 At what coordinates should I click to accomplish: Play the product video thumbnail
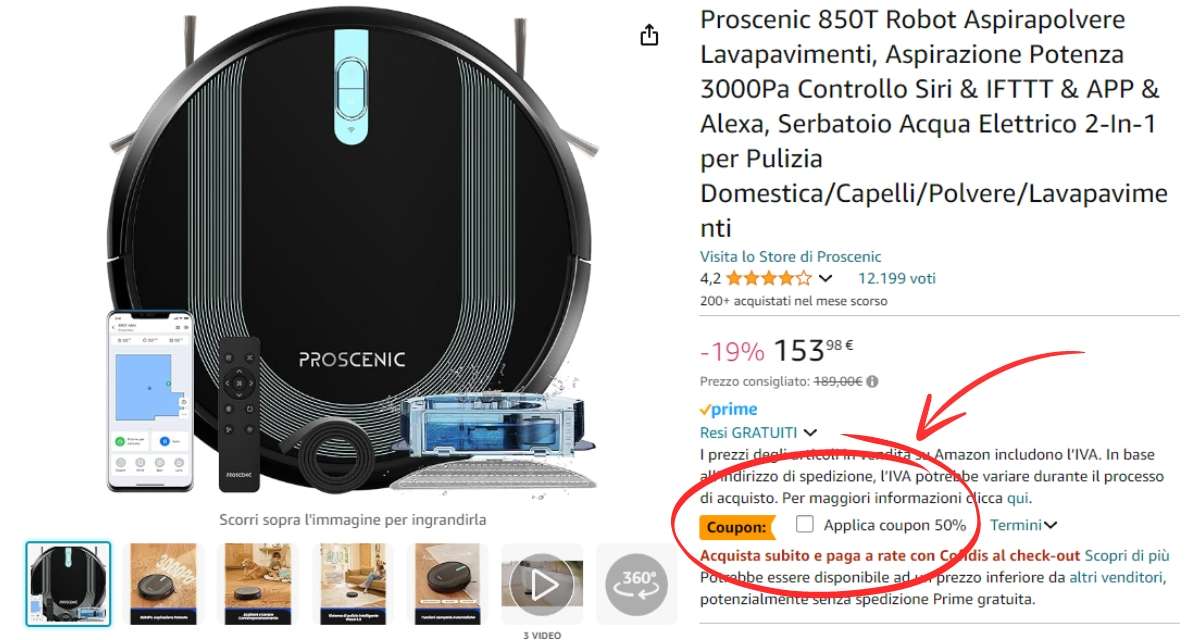(x=541, y=583)
